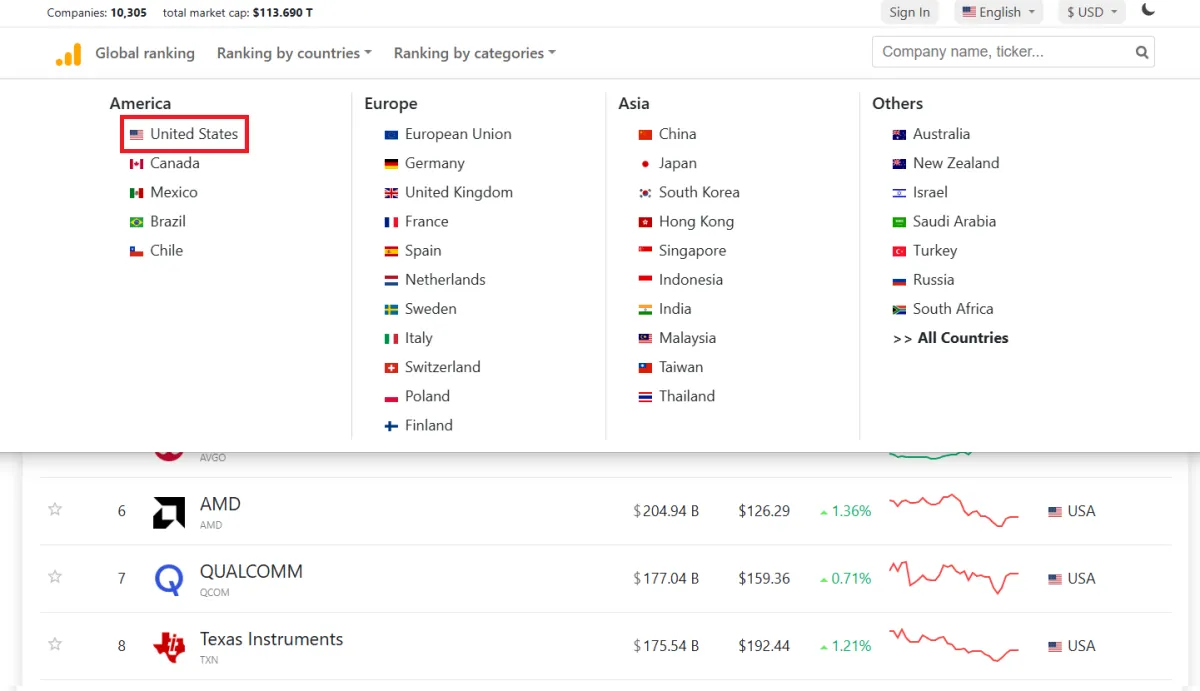Expand Ranking by categories menu
This screenshot has height=691, width=1200.
(x=475, y=53)
